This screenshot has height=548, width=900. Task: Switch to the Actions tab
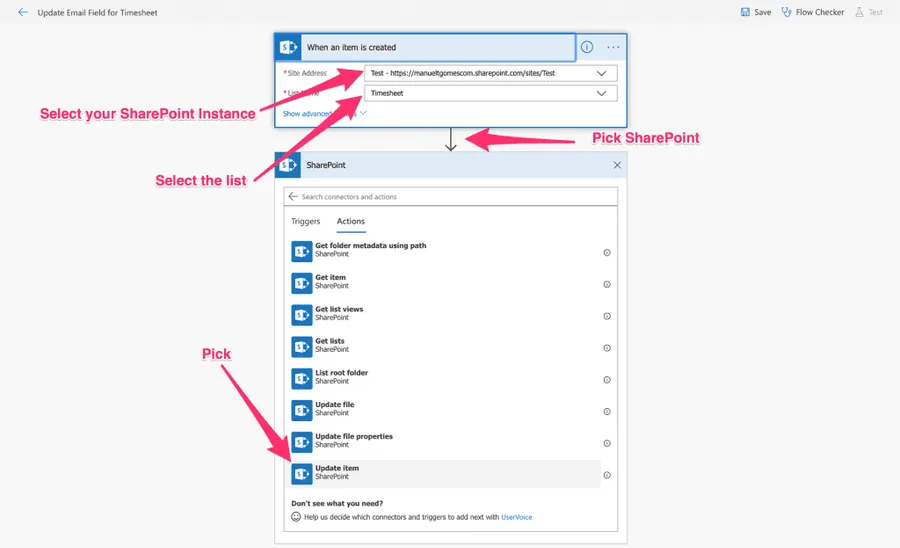click(350, 222)
